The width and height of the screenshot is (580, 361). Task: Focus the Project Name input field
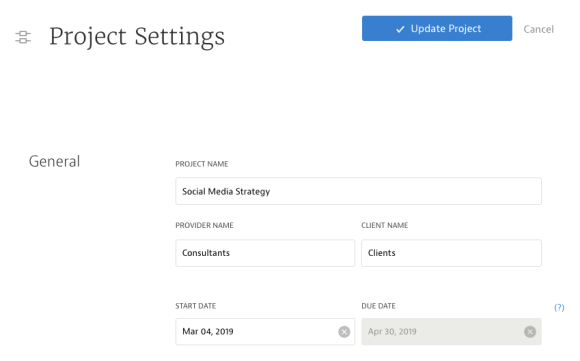pyautogui.click(x=358, y=191)
